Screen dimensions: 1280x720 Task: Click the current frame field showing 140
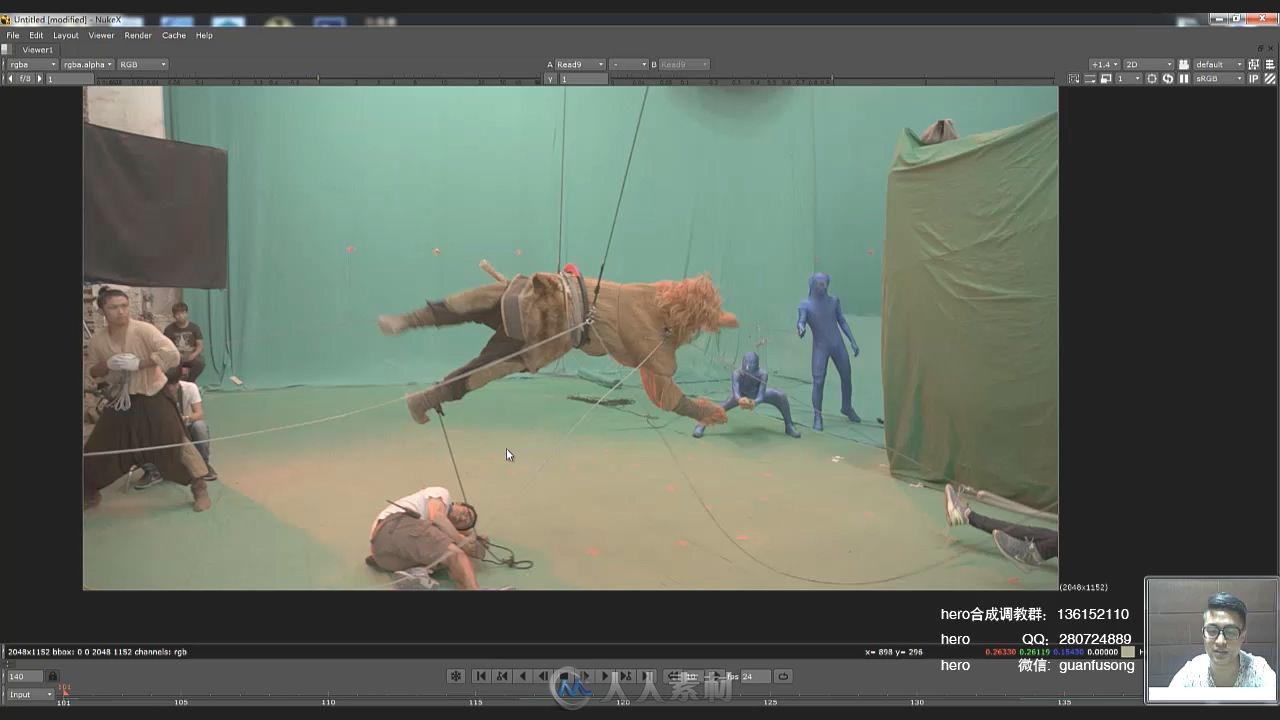[x=25, y=676]
